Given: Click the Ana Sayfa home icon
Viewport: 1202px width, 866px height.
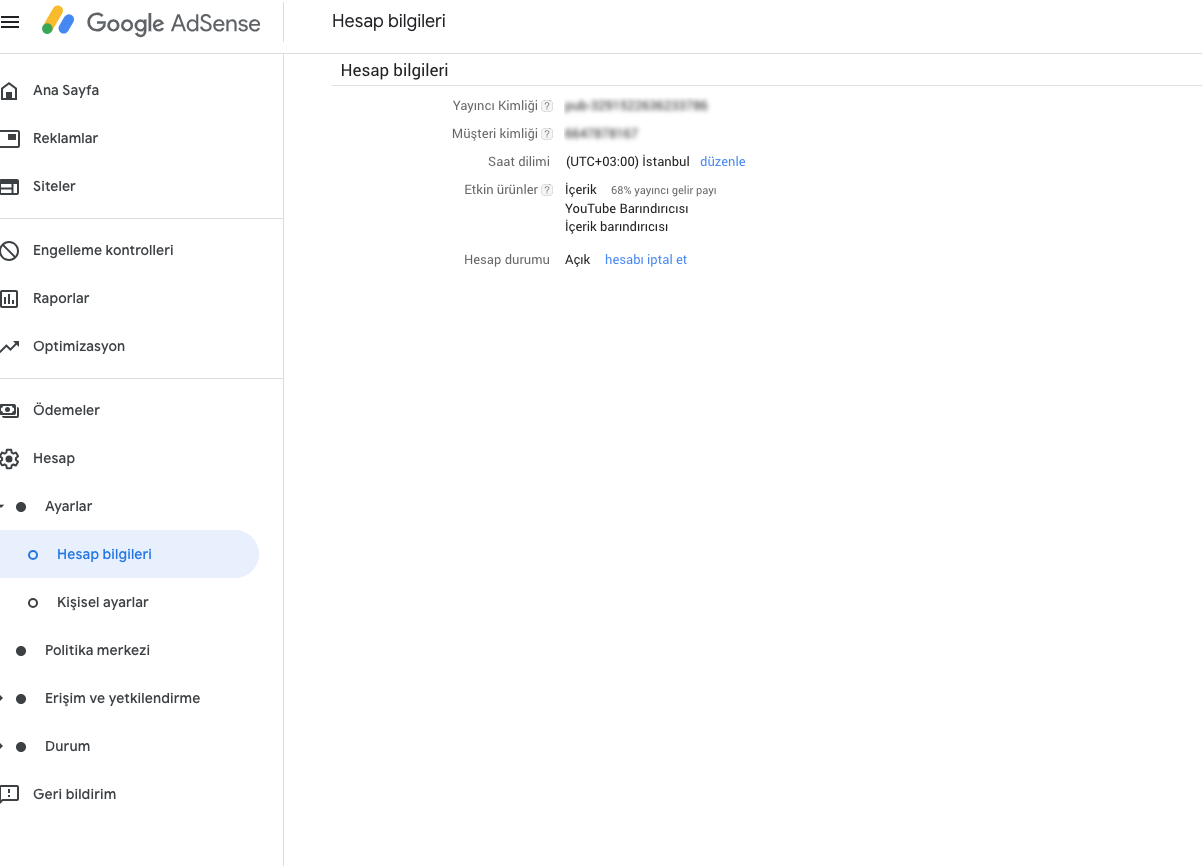Looking at the screenshot, I should [x=9, y=91].
